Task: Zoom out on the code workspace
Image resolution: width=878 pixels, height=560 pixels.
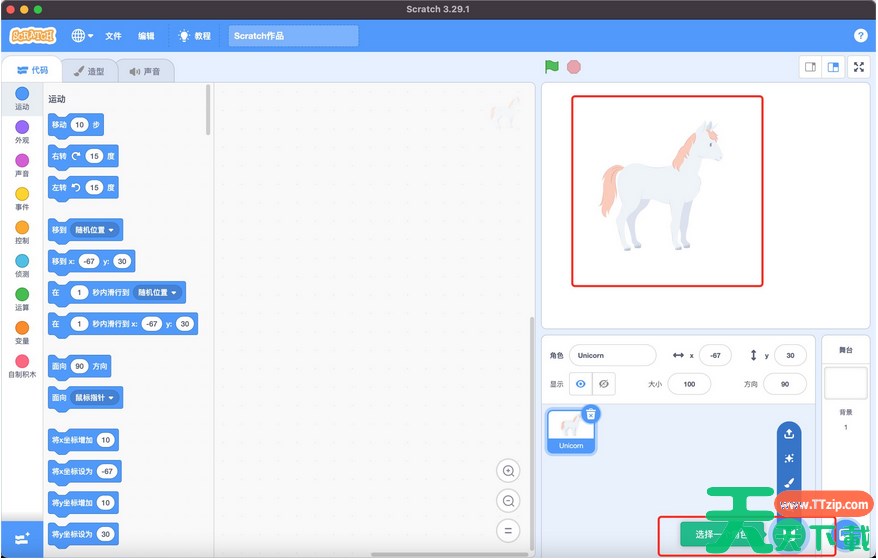Action: (509, 501)
